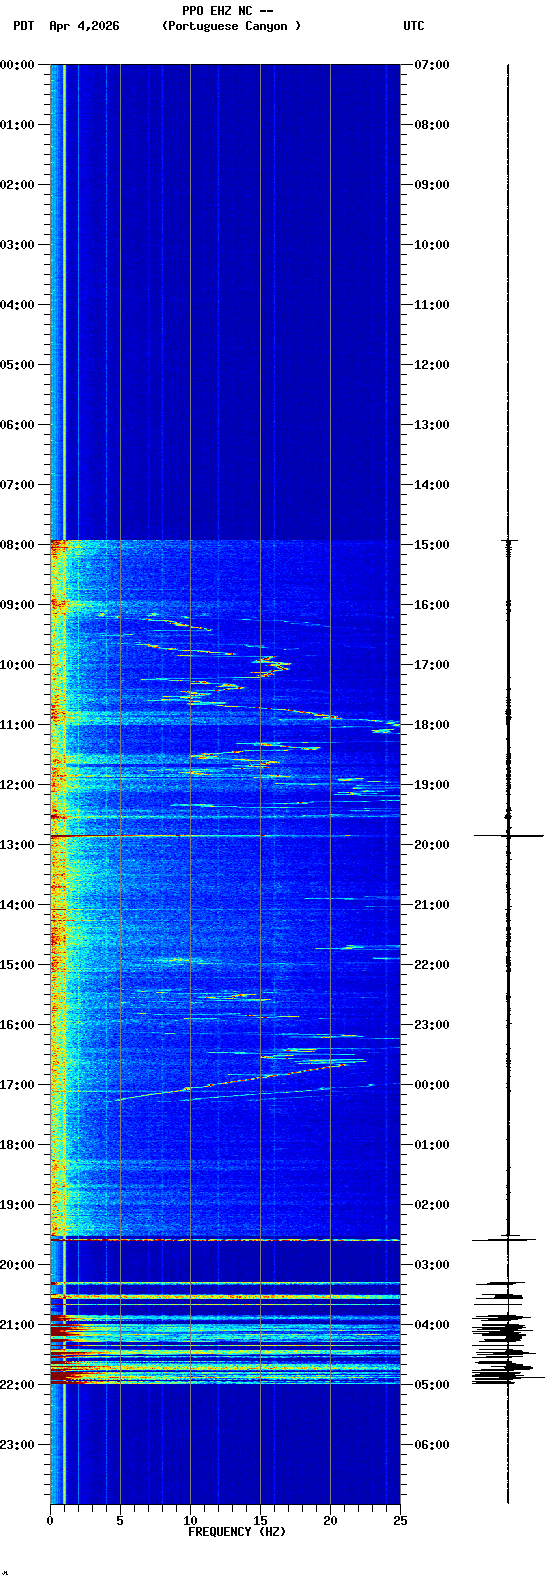Click the '25' Hz frequency axis label
Image resolution: width=552 pixels, height=1584 pixels.
(400, 1521)
